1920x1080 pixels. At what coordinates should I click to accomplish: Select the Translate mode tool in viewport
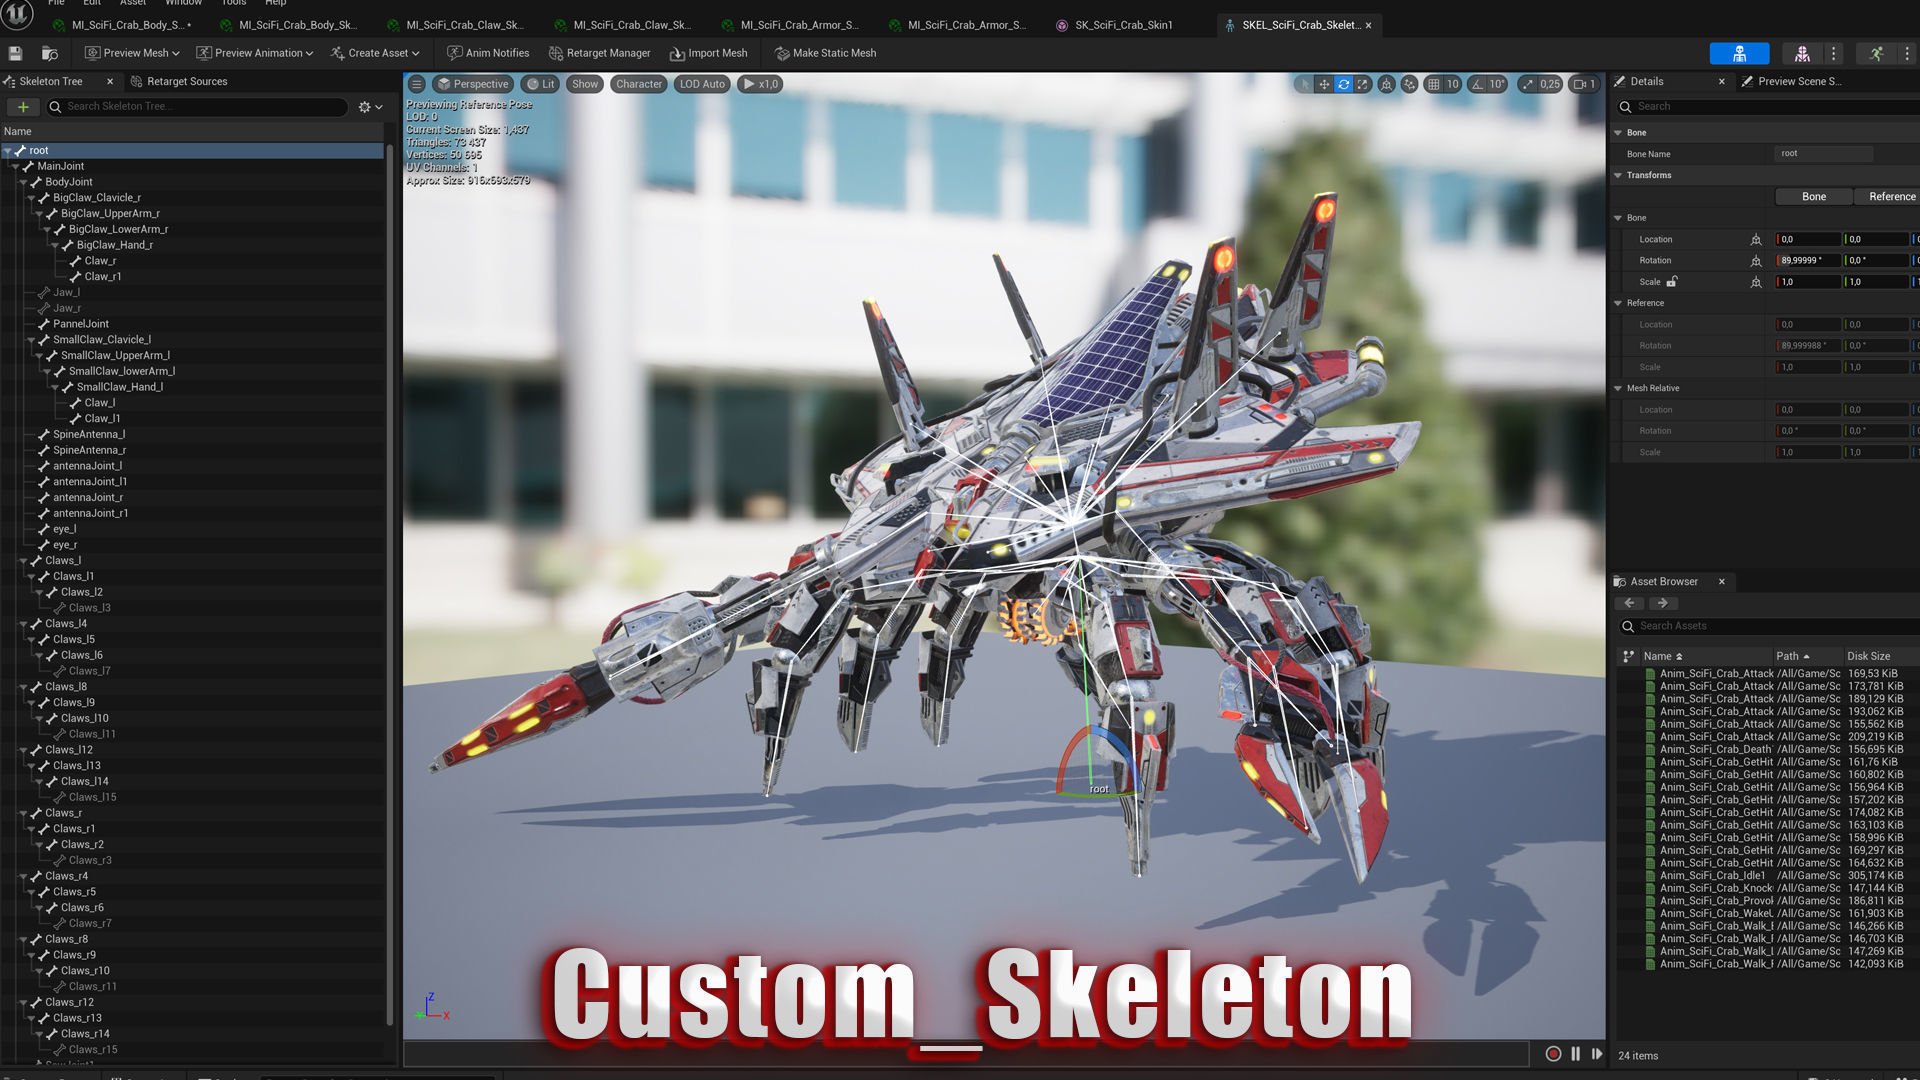(1324, 84)
